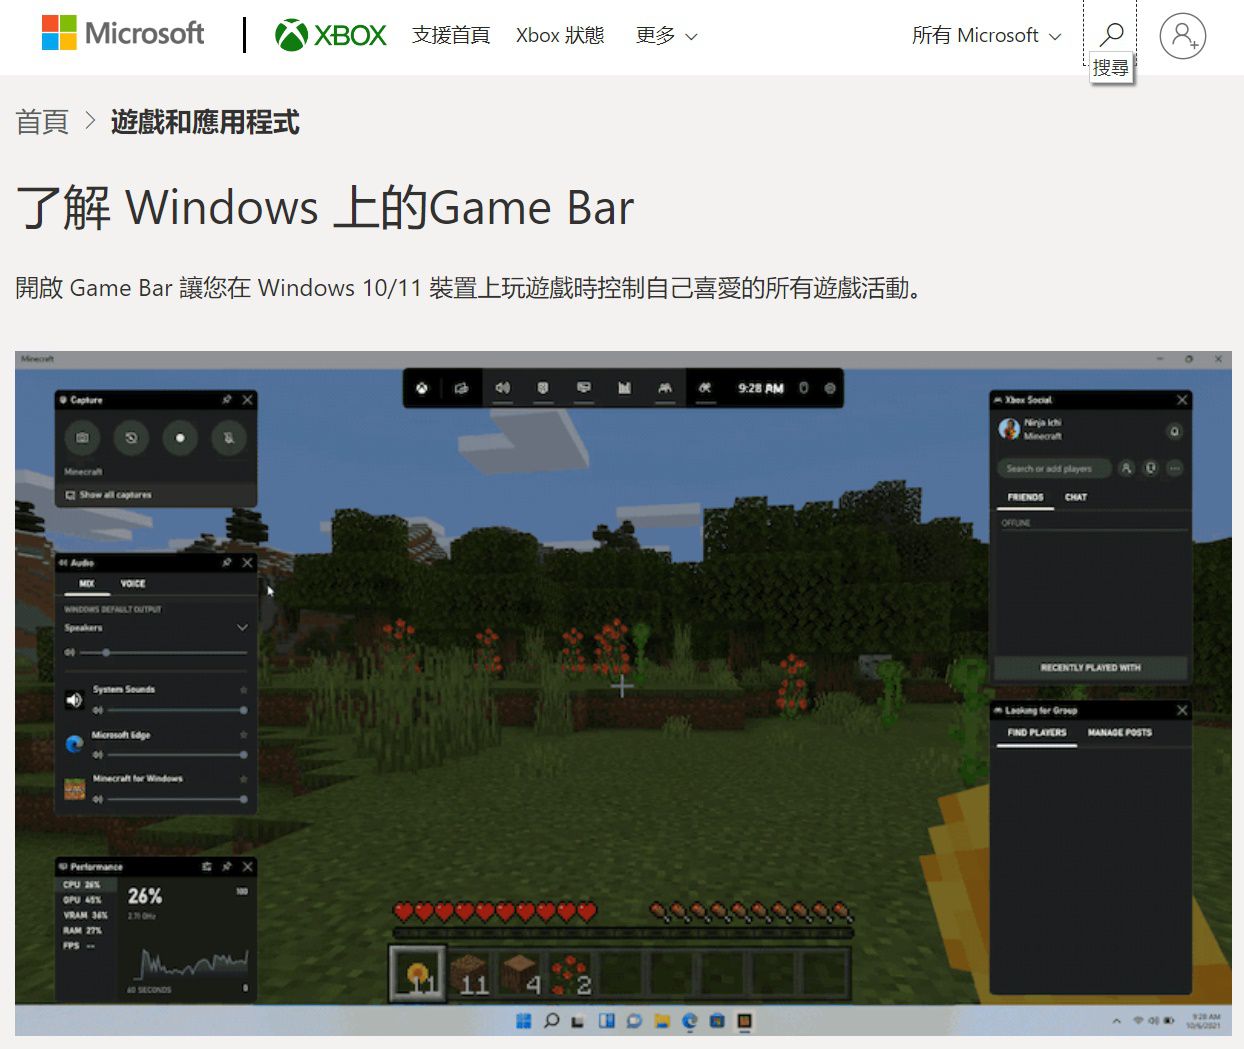Open the search magnifier in the header
Screen dimensions: 1244x1049
1111,34
